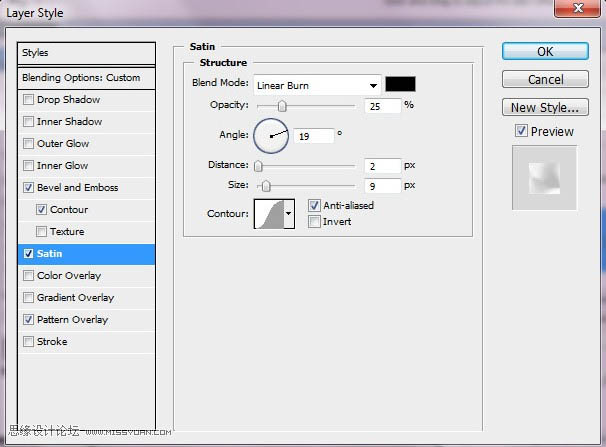Uncheck the Pattern Overlay checkbox
Image resolution: width=606 pixels, height=447 pixels.
point(28,320)
